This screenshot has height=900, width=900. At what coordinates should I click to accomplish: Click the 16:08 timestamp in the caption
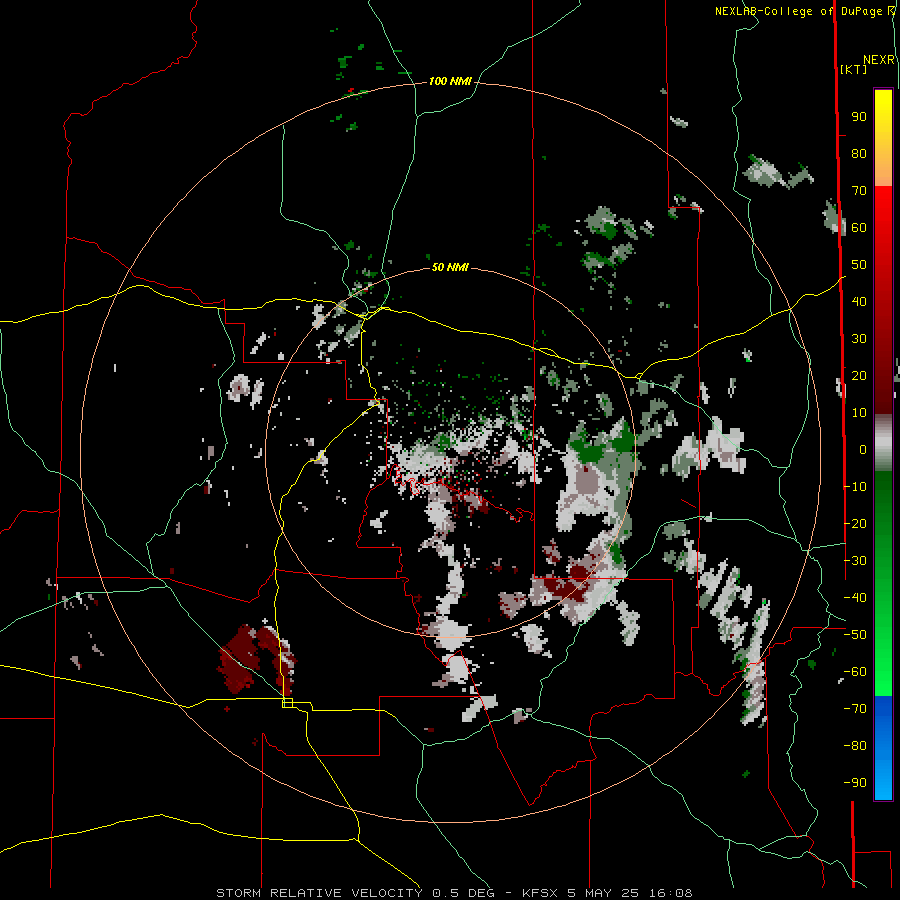(x=671, y=893)
